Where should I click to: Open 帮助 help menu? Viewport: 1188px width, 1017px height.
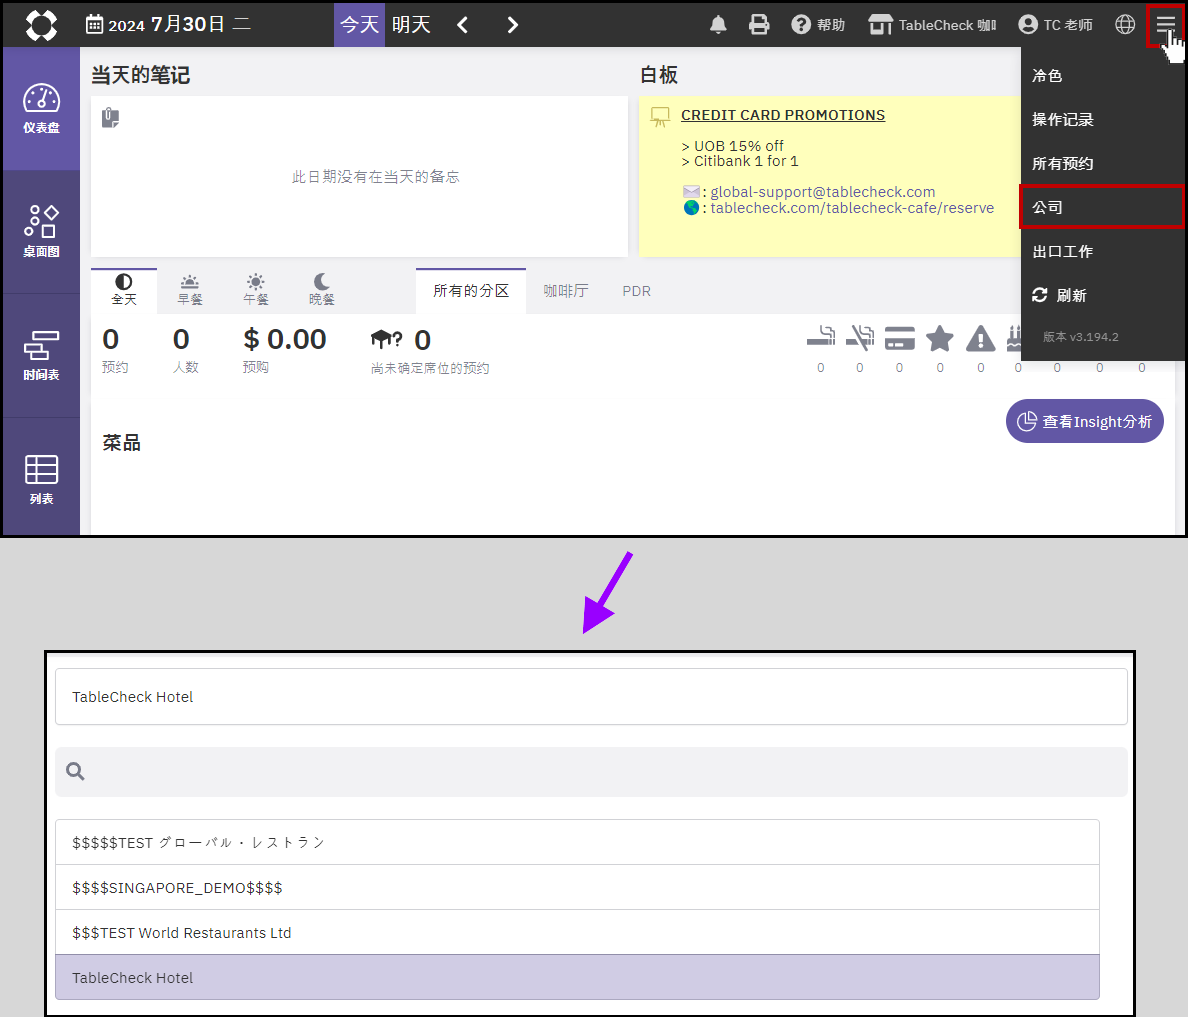point(818,25)
